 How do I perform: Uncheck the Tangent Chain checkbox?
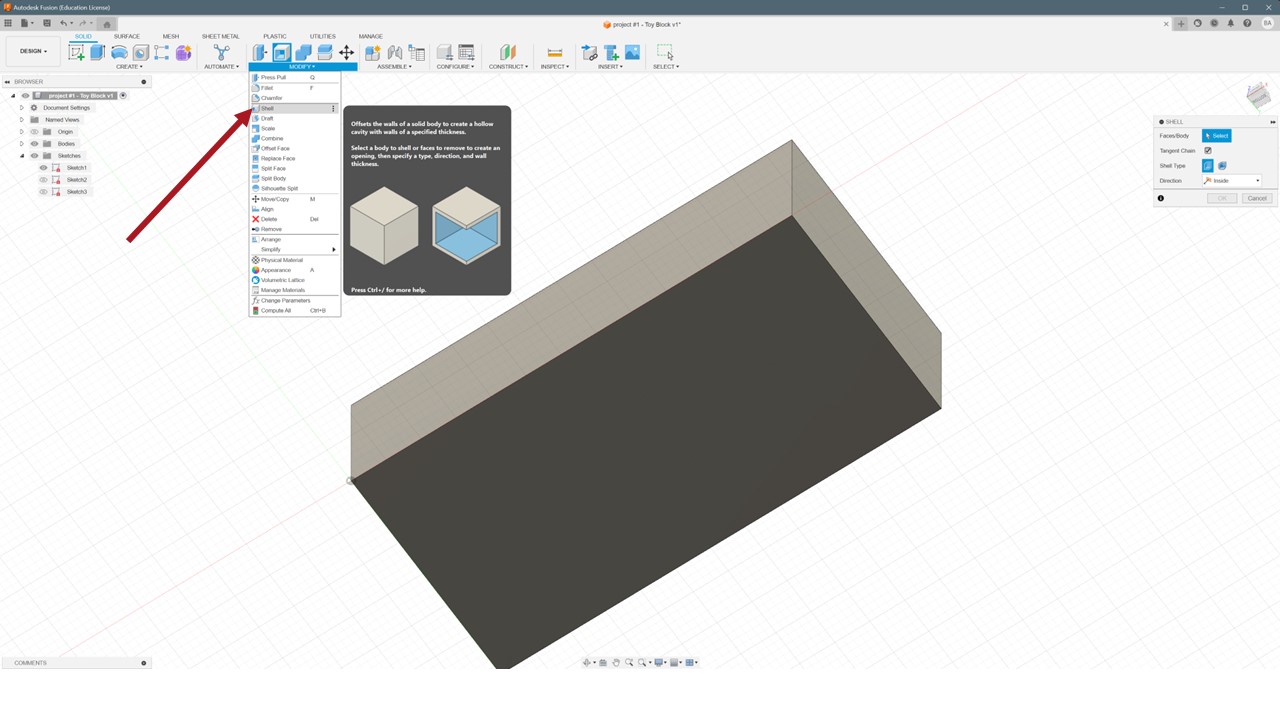click(x=1208, y=151)
